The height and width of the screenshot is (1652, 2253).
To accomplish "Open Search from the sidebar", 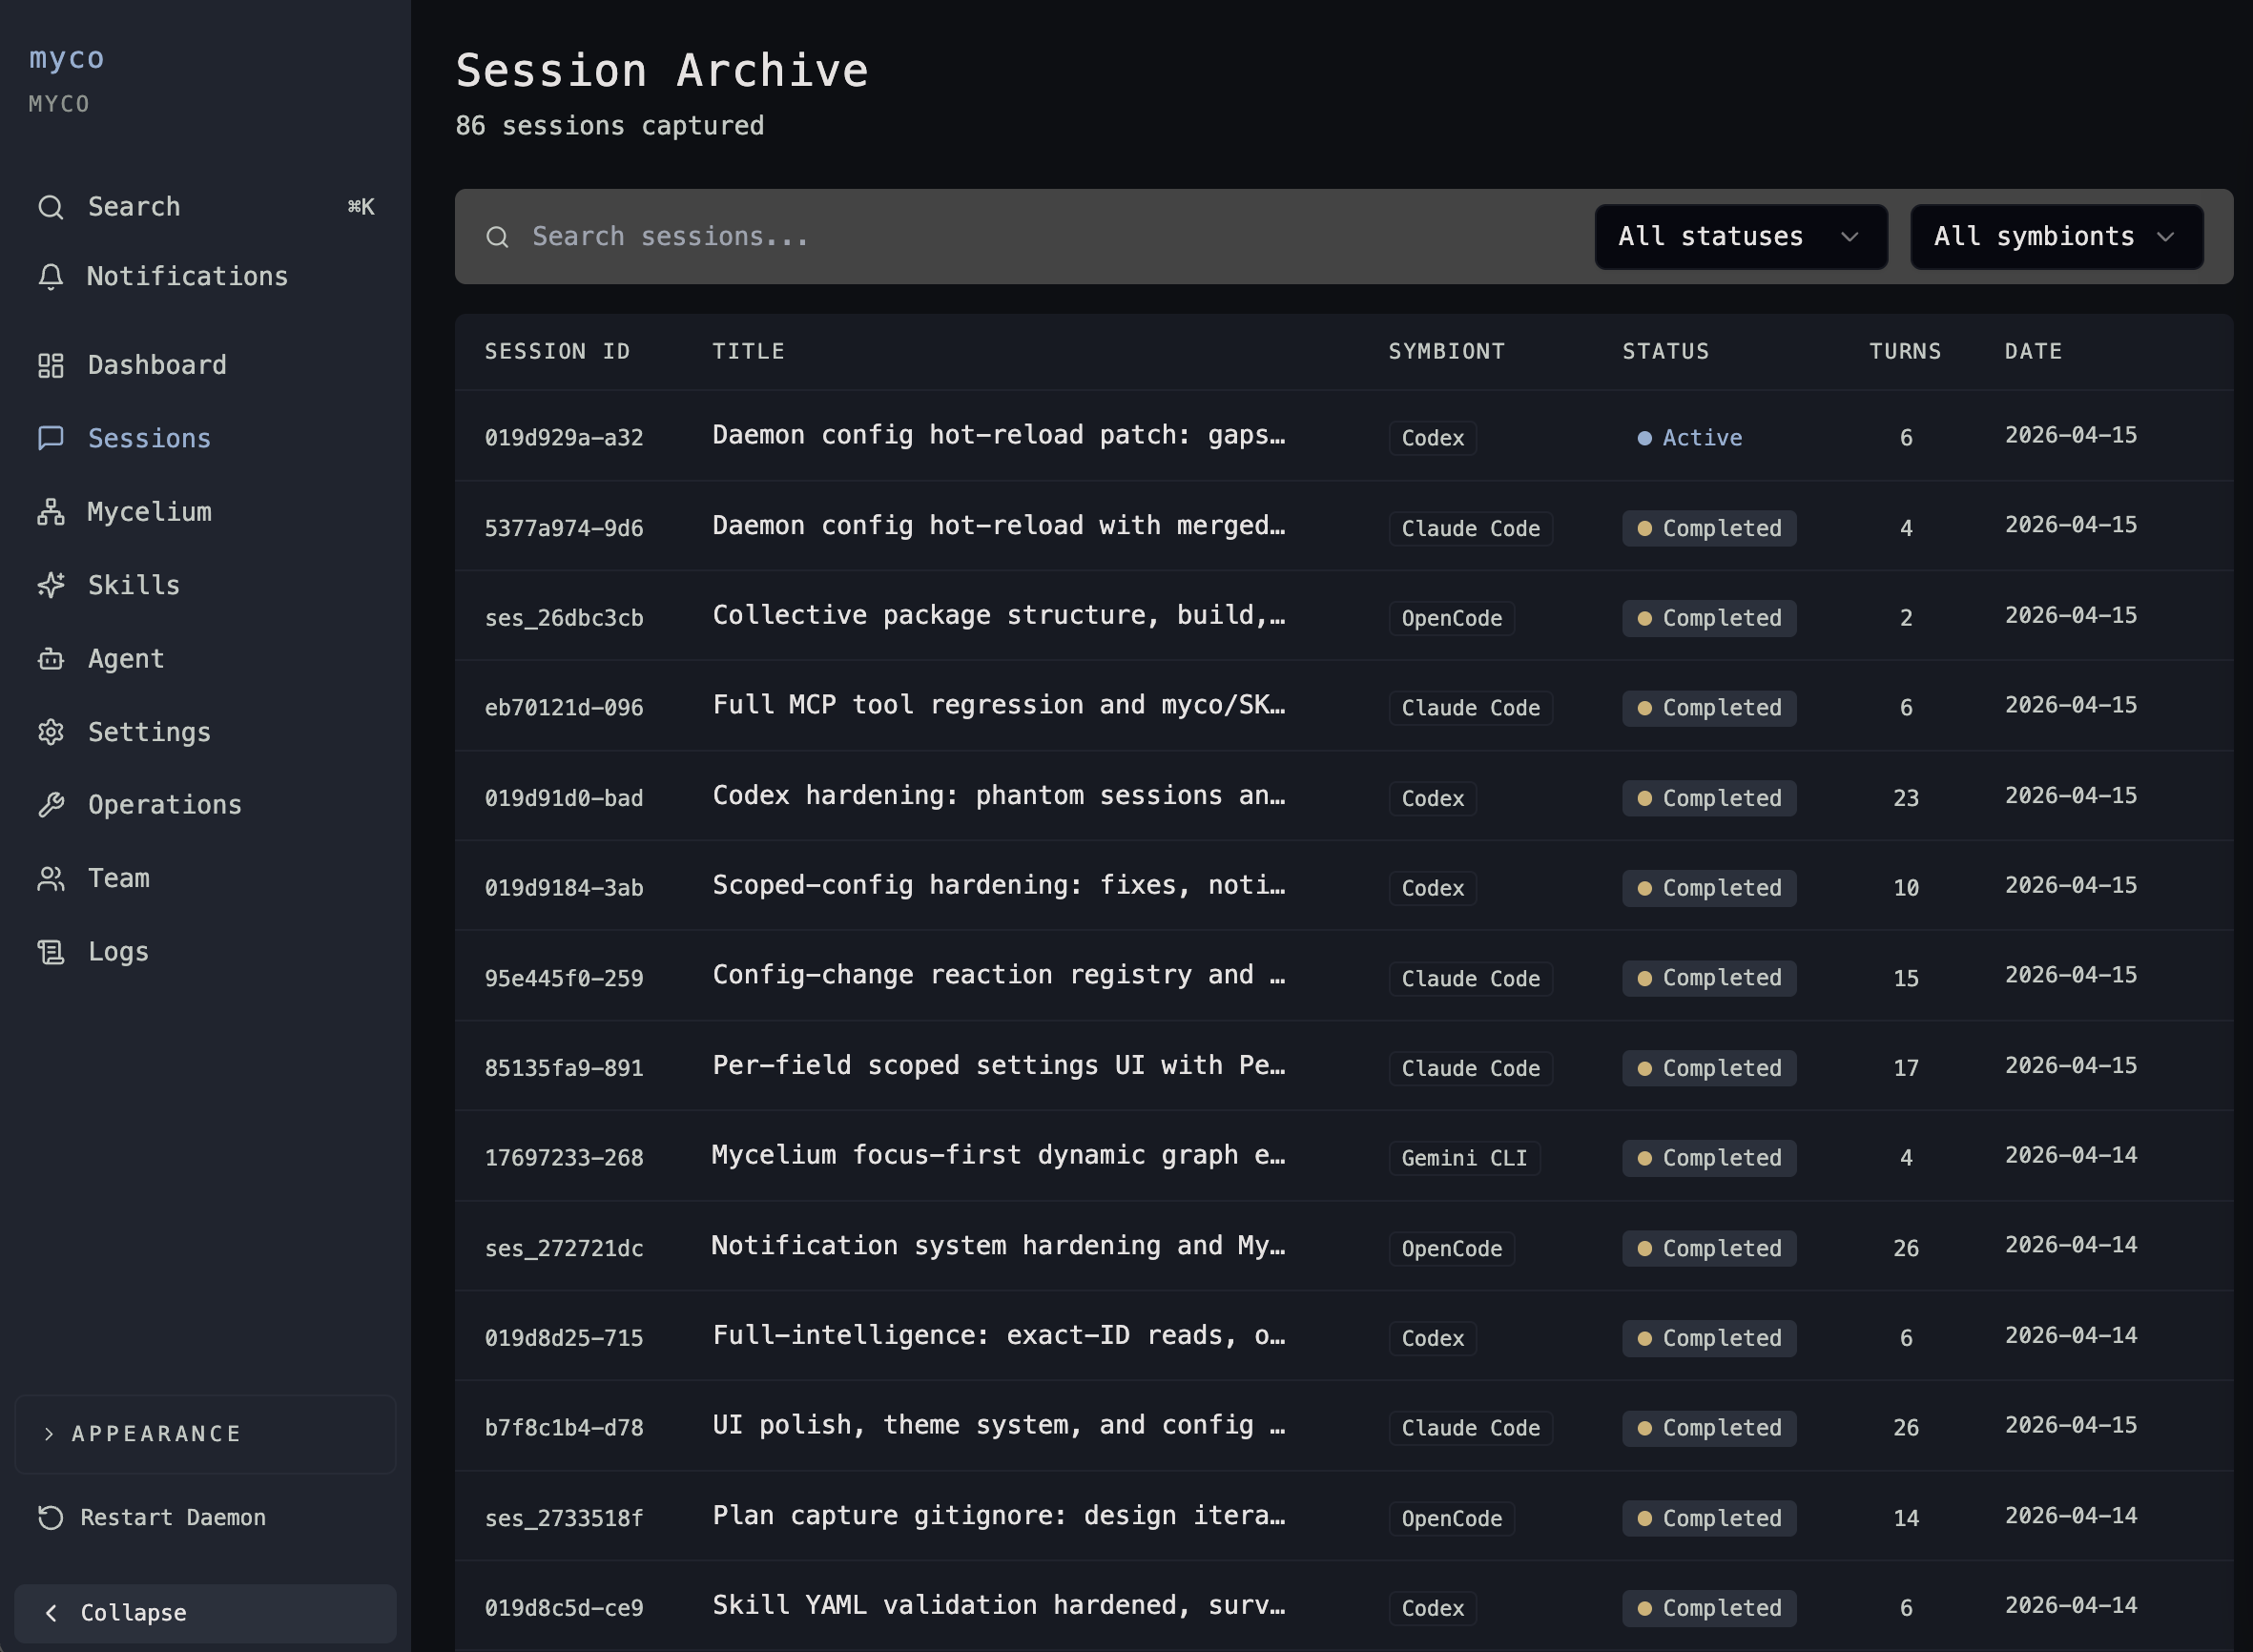I will coord(134,207).
